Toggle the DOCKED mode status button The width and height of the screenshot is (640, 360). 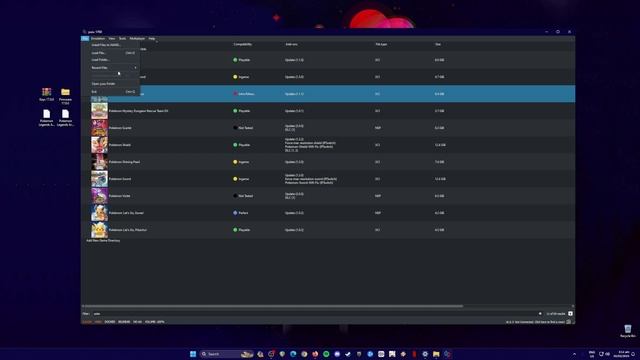(x=110, y=322)
